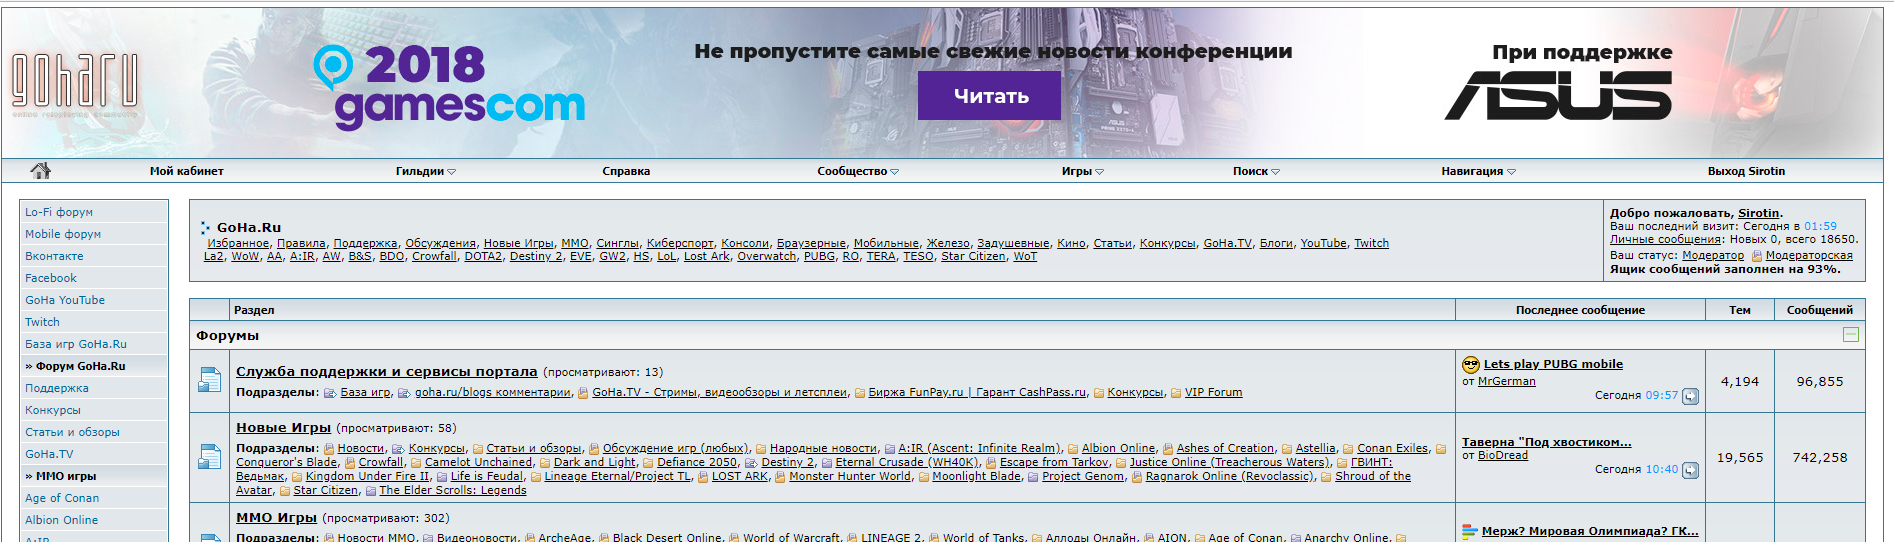Click the Читать button in the banner
1894x542 pixels.
tap(990, 96)
